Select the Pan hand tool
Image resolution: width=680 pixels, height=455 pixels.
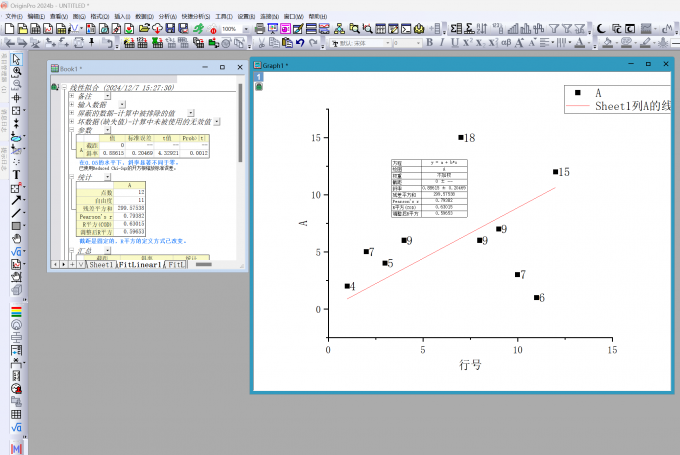[16, 239]
